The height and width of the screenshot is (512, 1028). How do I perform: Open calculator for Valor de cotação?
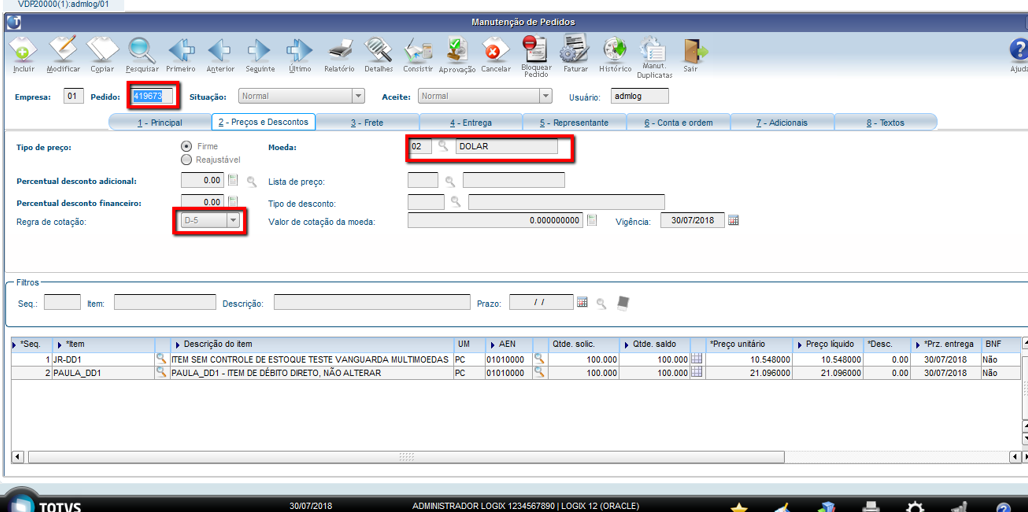pos(593,220)
